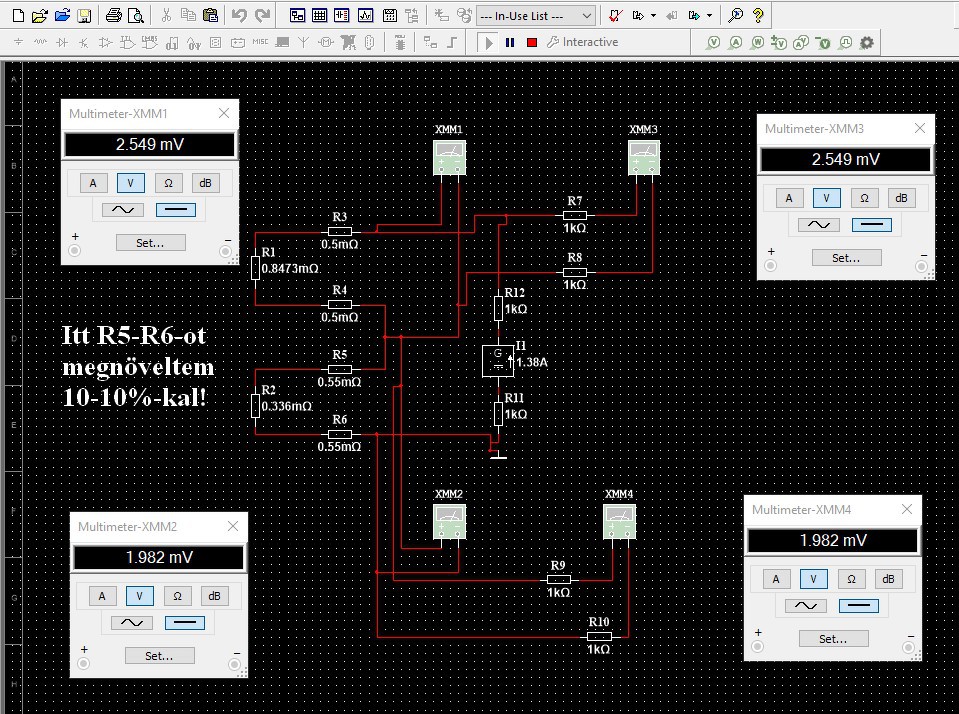Stop the simulation with red square
The width and height of the screenshot is (959, 714).
(532, 43)
